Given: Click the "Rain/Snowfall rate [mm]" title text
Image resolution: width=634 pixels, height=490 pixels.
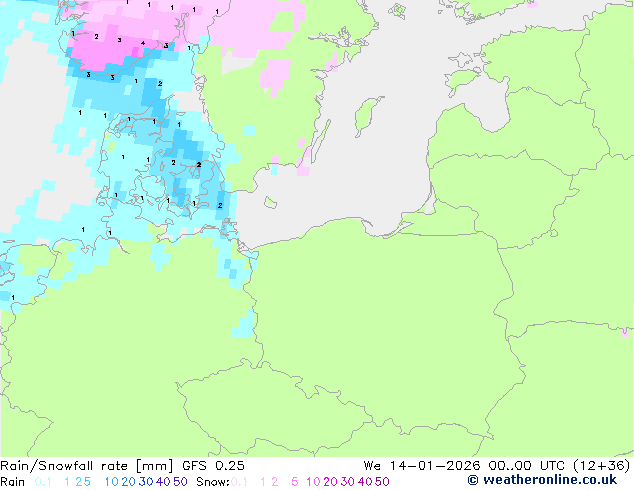Looking at the screenshot, I should [x=87, y=466].
